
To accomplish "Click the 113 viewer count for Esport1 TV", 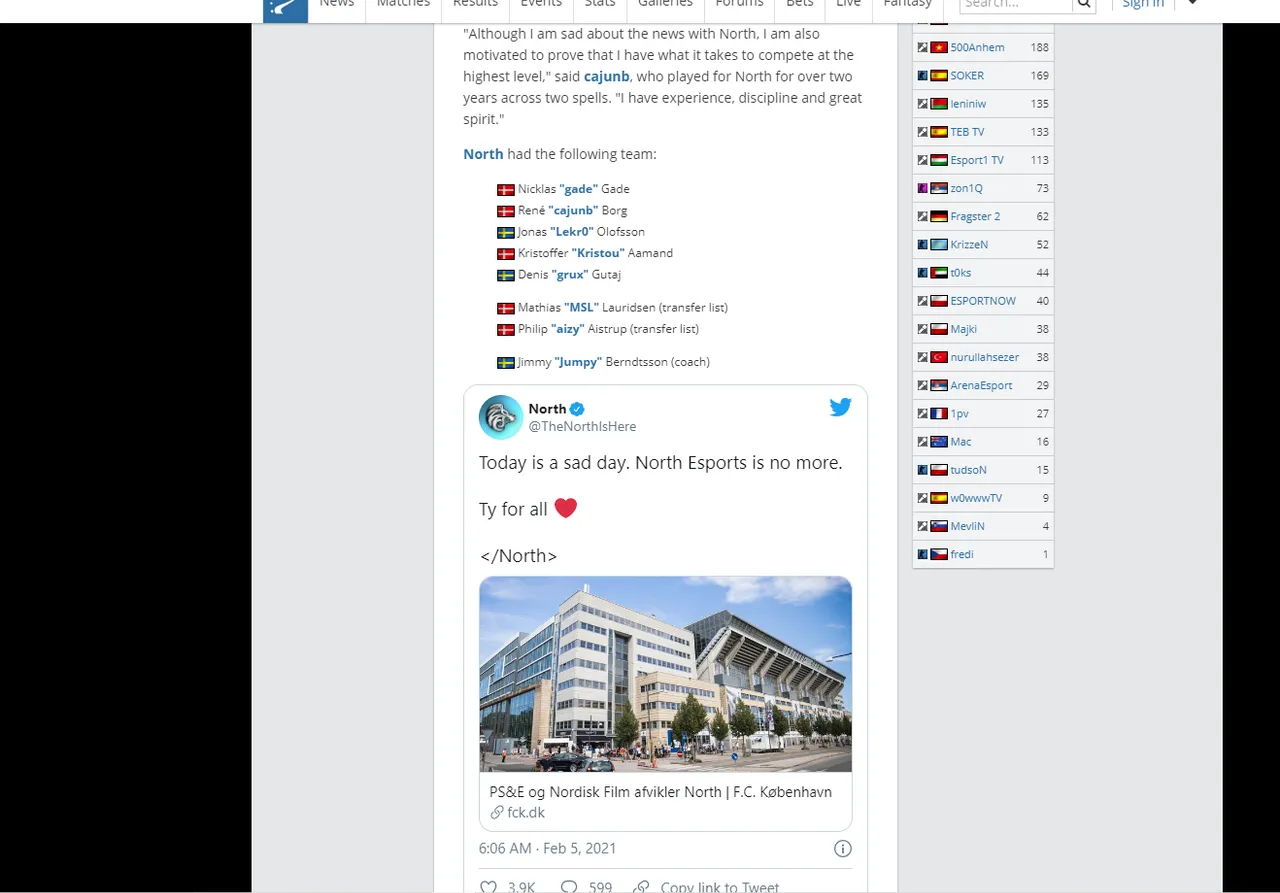I will (x=1040, y=160).
